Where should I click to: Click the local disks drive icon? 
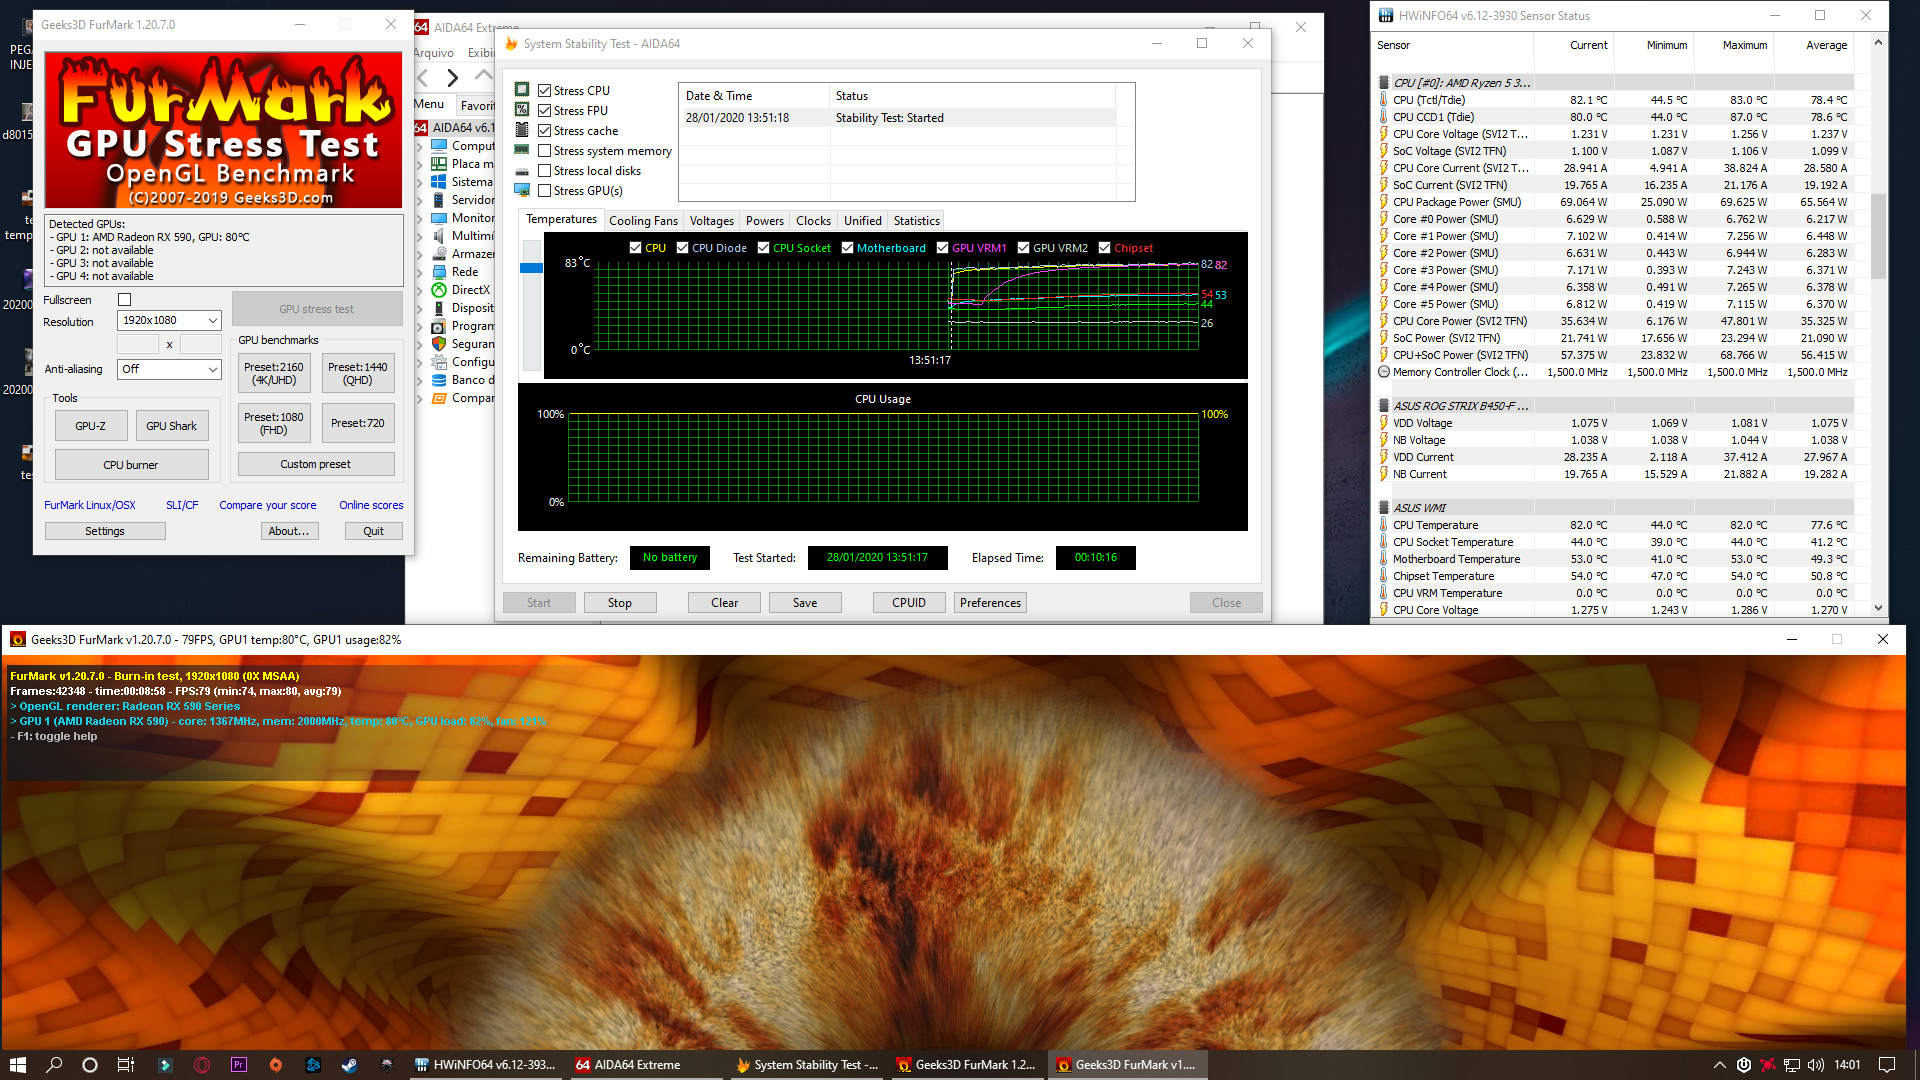522,171
